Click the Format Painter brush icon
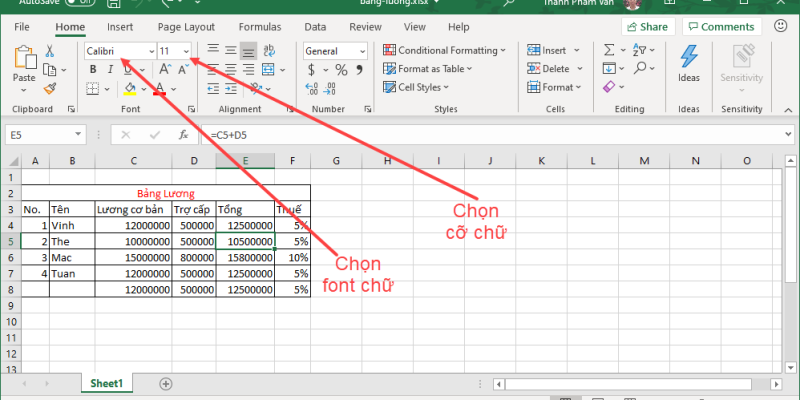The image size is (800, 400). click(50, 88)
